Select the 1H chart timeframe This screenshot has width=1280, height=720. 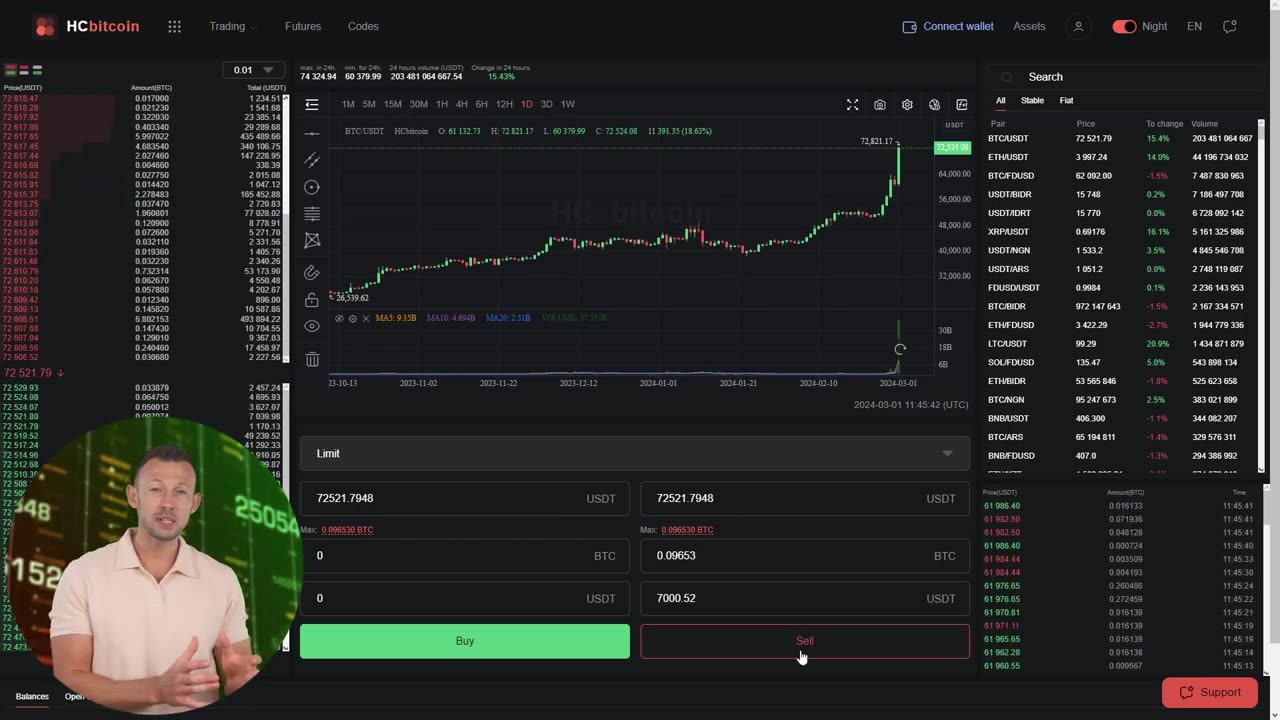442,104
